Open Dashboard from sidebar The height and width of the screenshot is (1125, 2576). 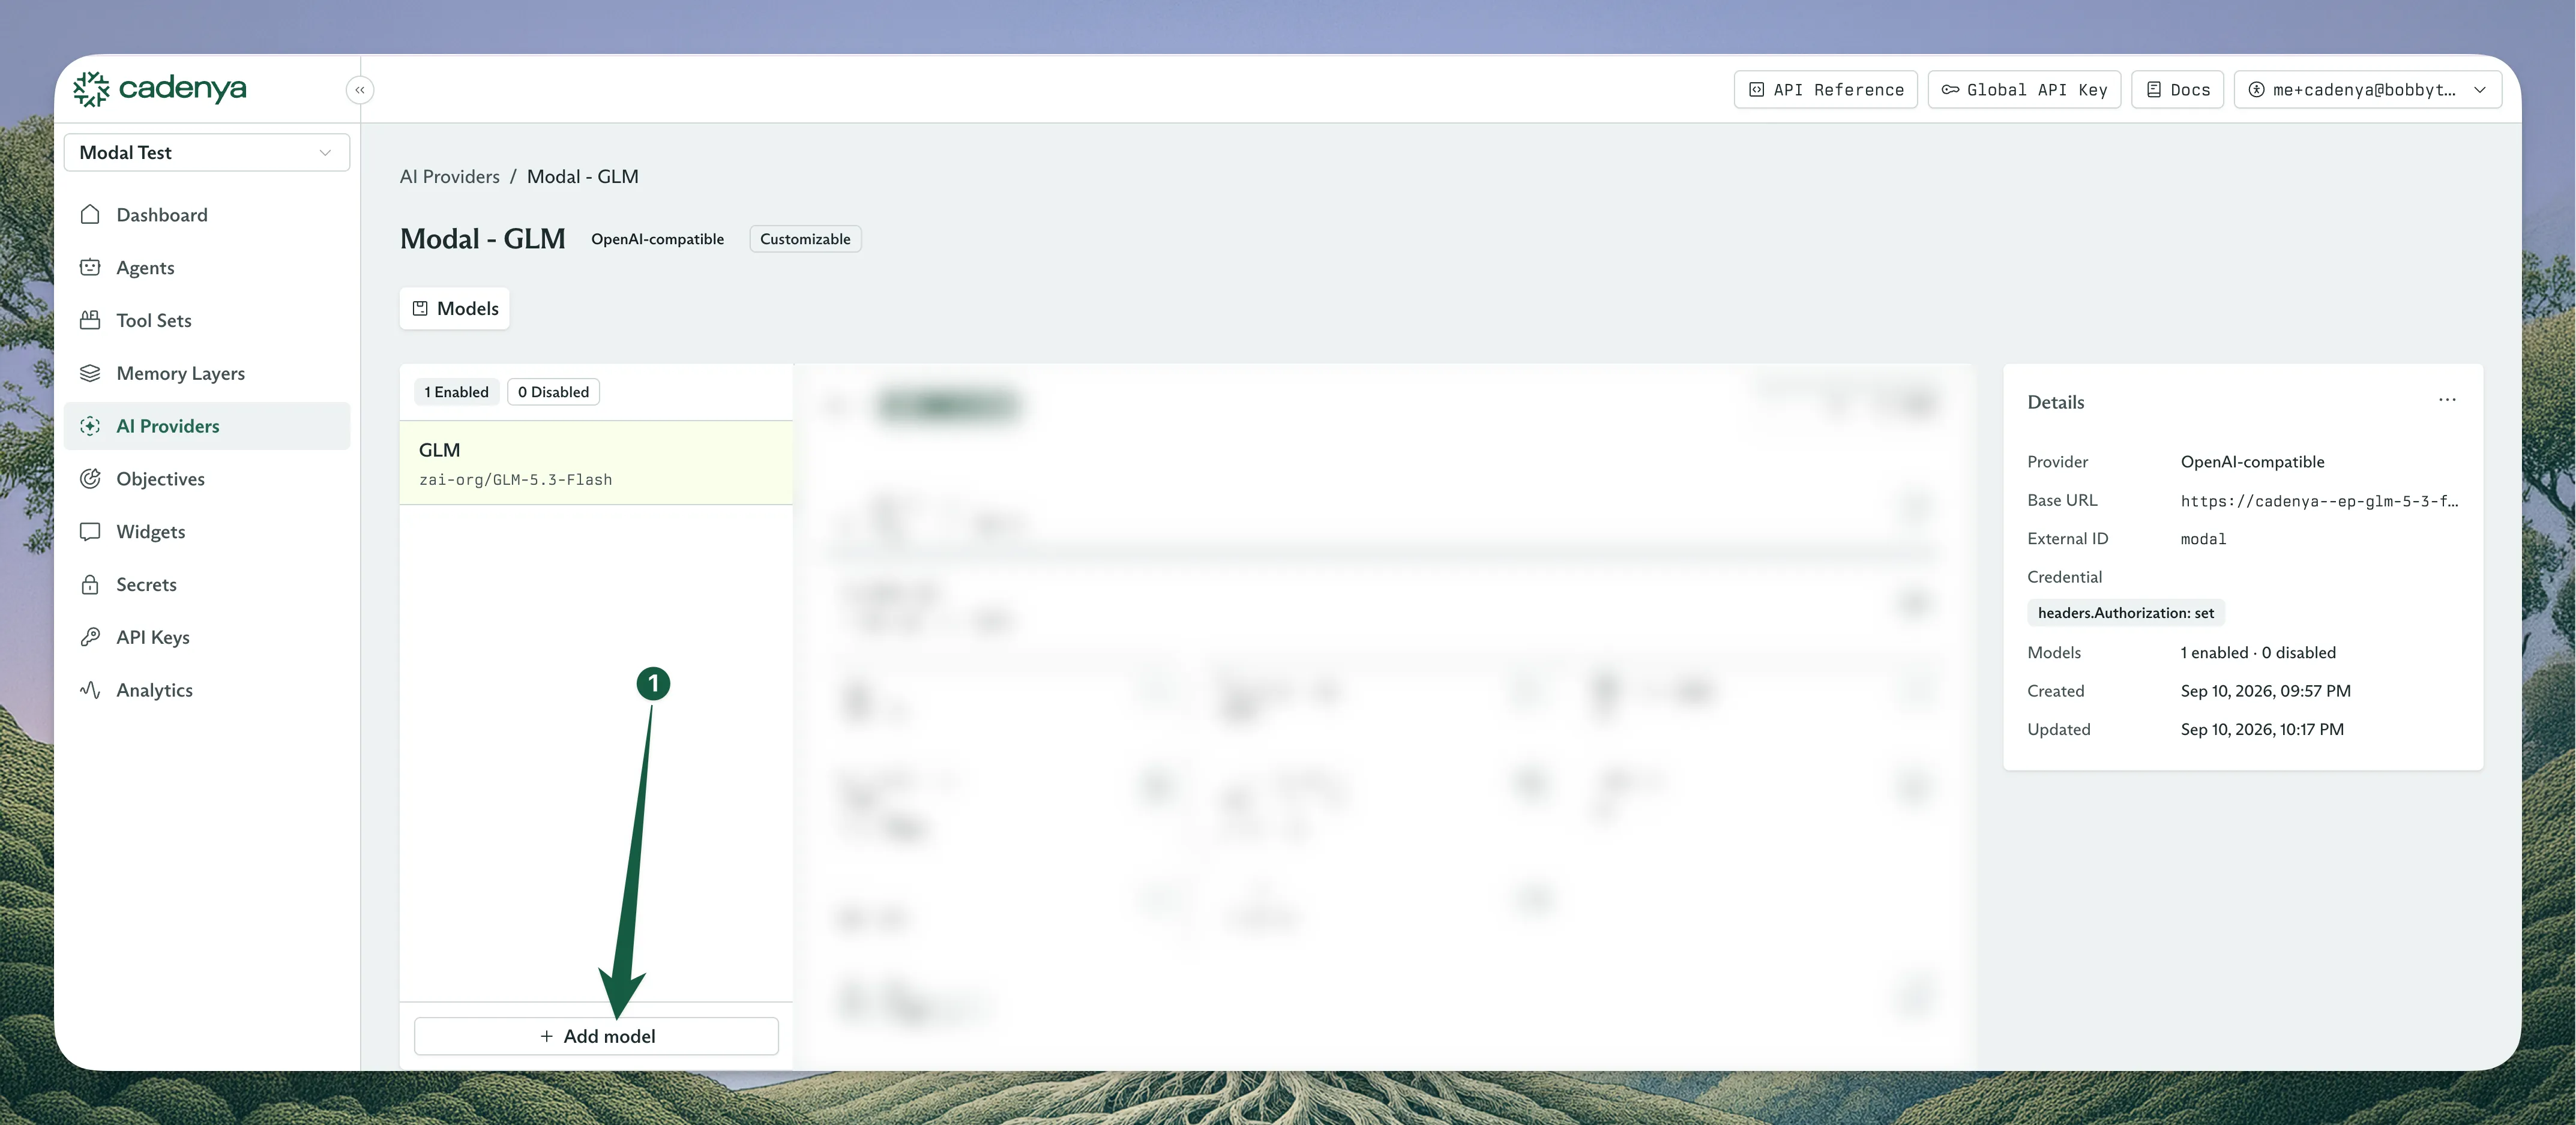(207, 215)
